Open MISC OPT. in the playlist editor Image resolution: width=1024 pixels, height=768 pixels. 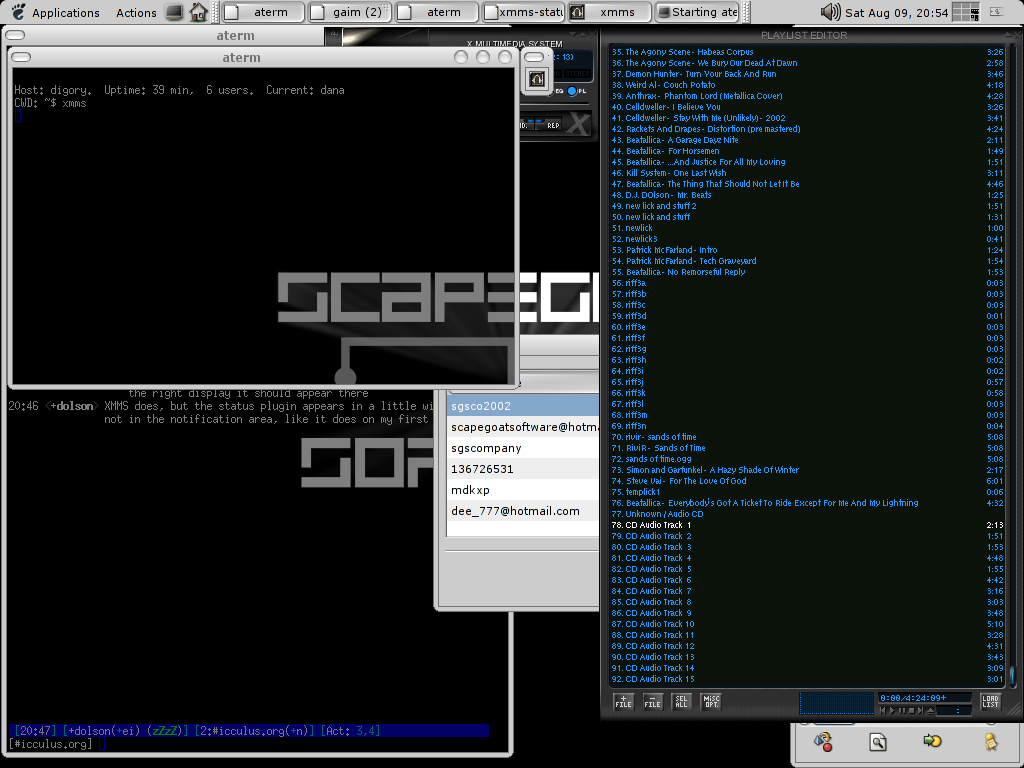[x=711, y=701]
